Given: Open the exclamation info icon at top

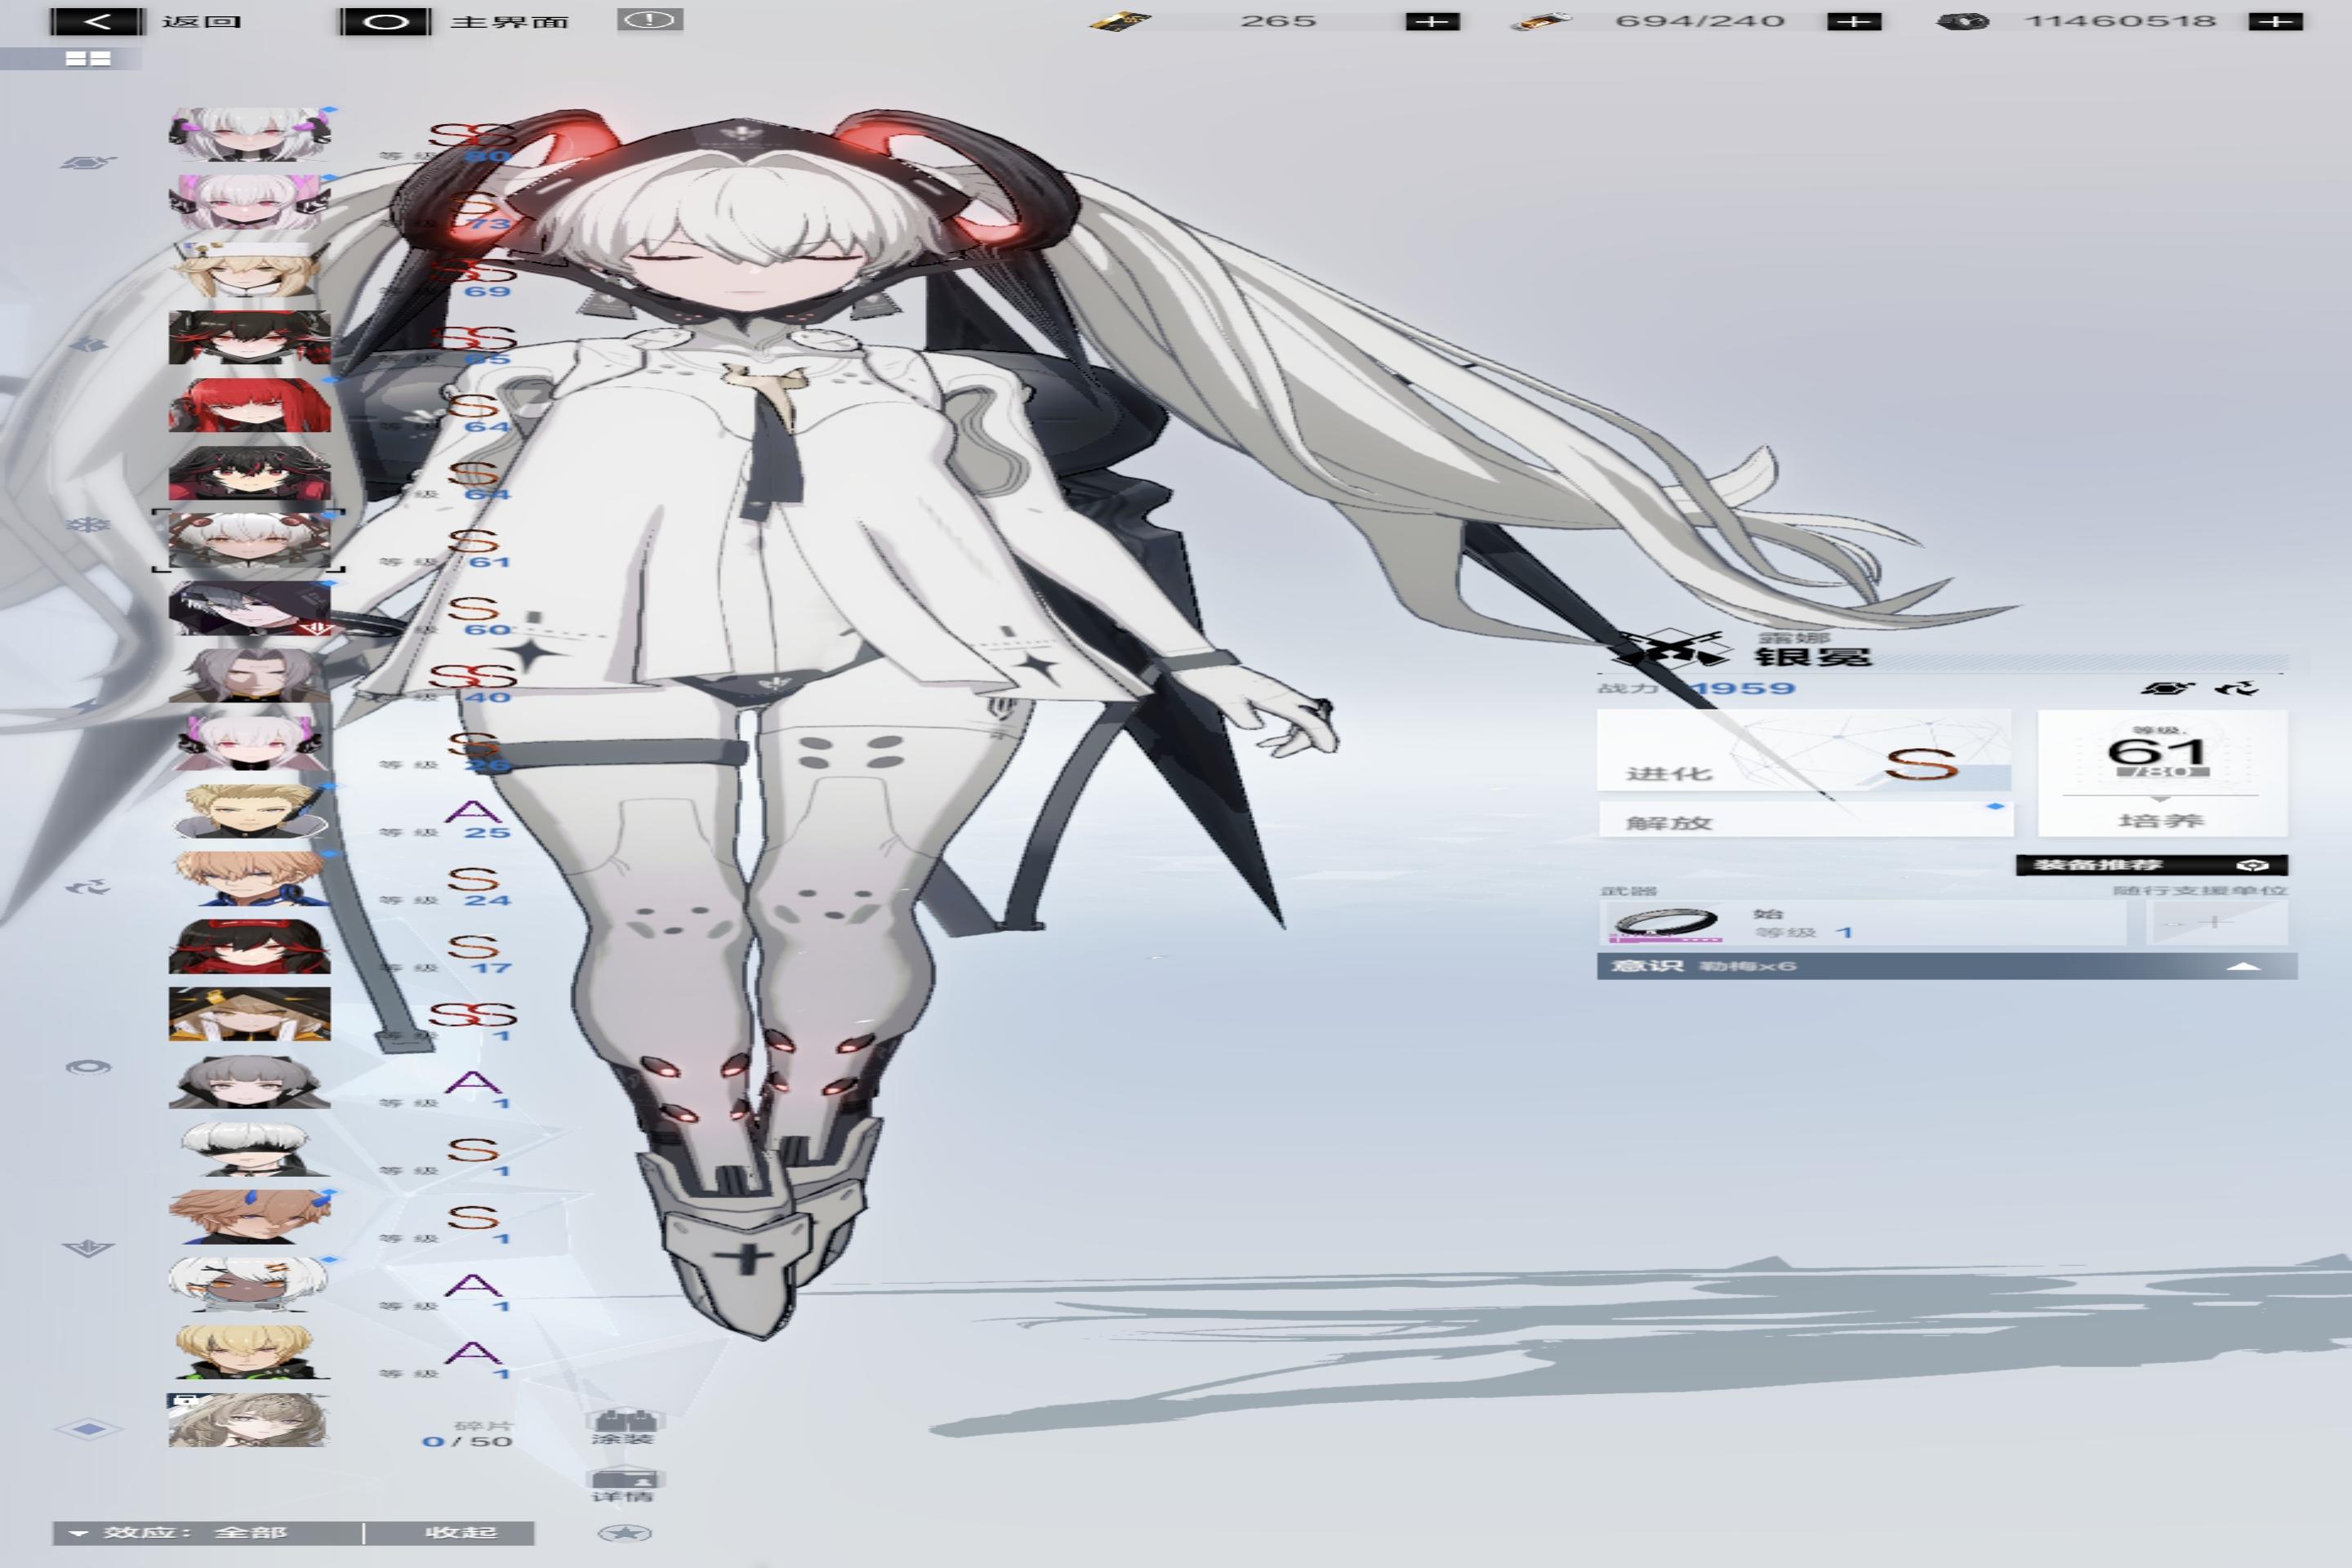Looking at the screenshot, I should coord(650,20).
